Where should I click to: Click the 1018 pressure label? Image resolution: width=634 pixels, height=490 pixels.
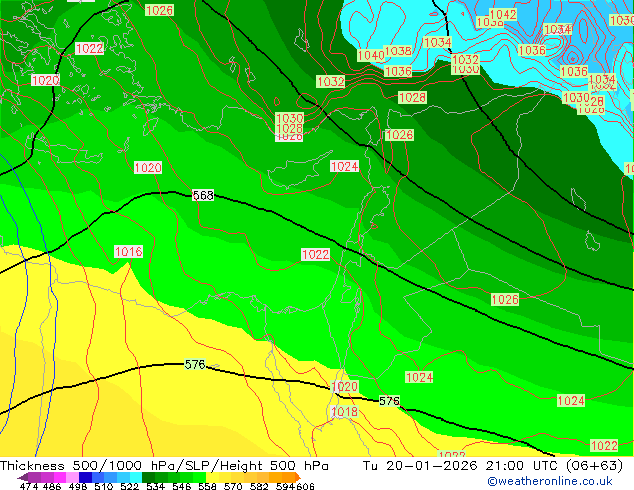pos(344,412)
